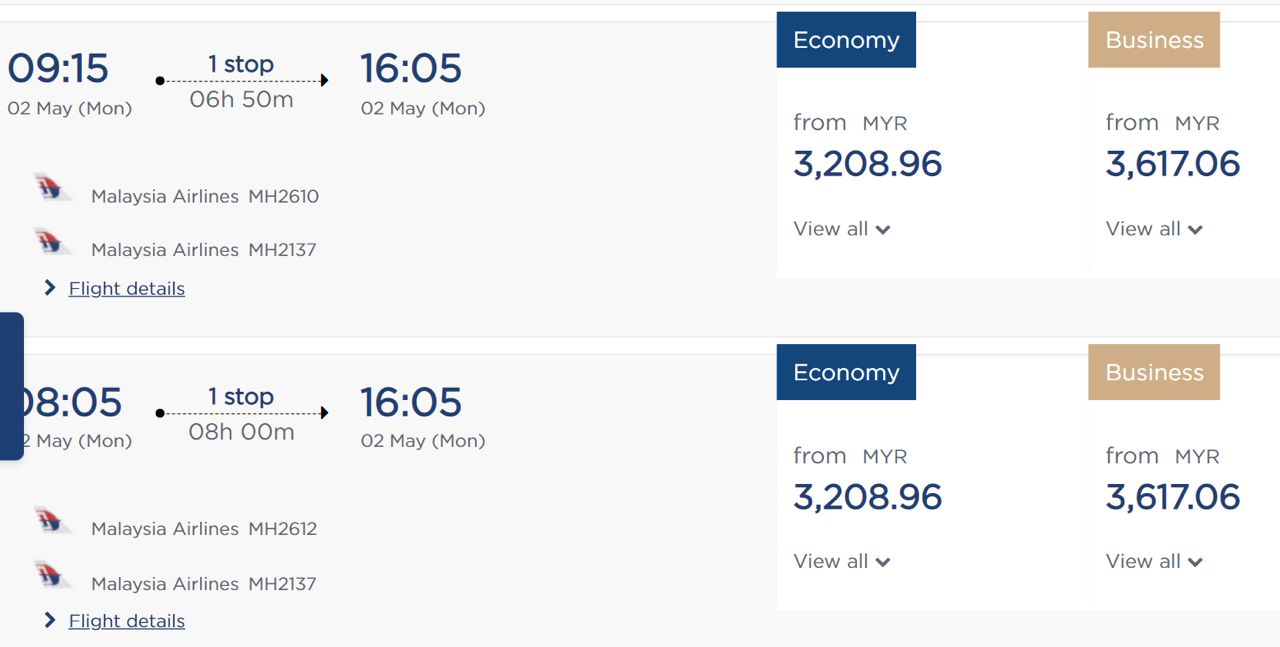The width and height of the screenshot is (1280, 647).
Task: Click Malaysia Airlines logo beside first MH2137
Action: point(52,242)
